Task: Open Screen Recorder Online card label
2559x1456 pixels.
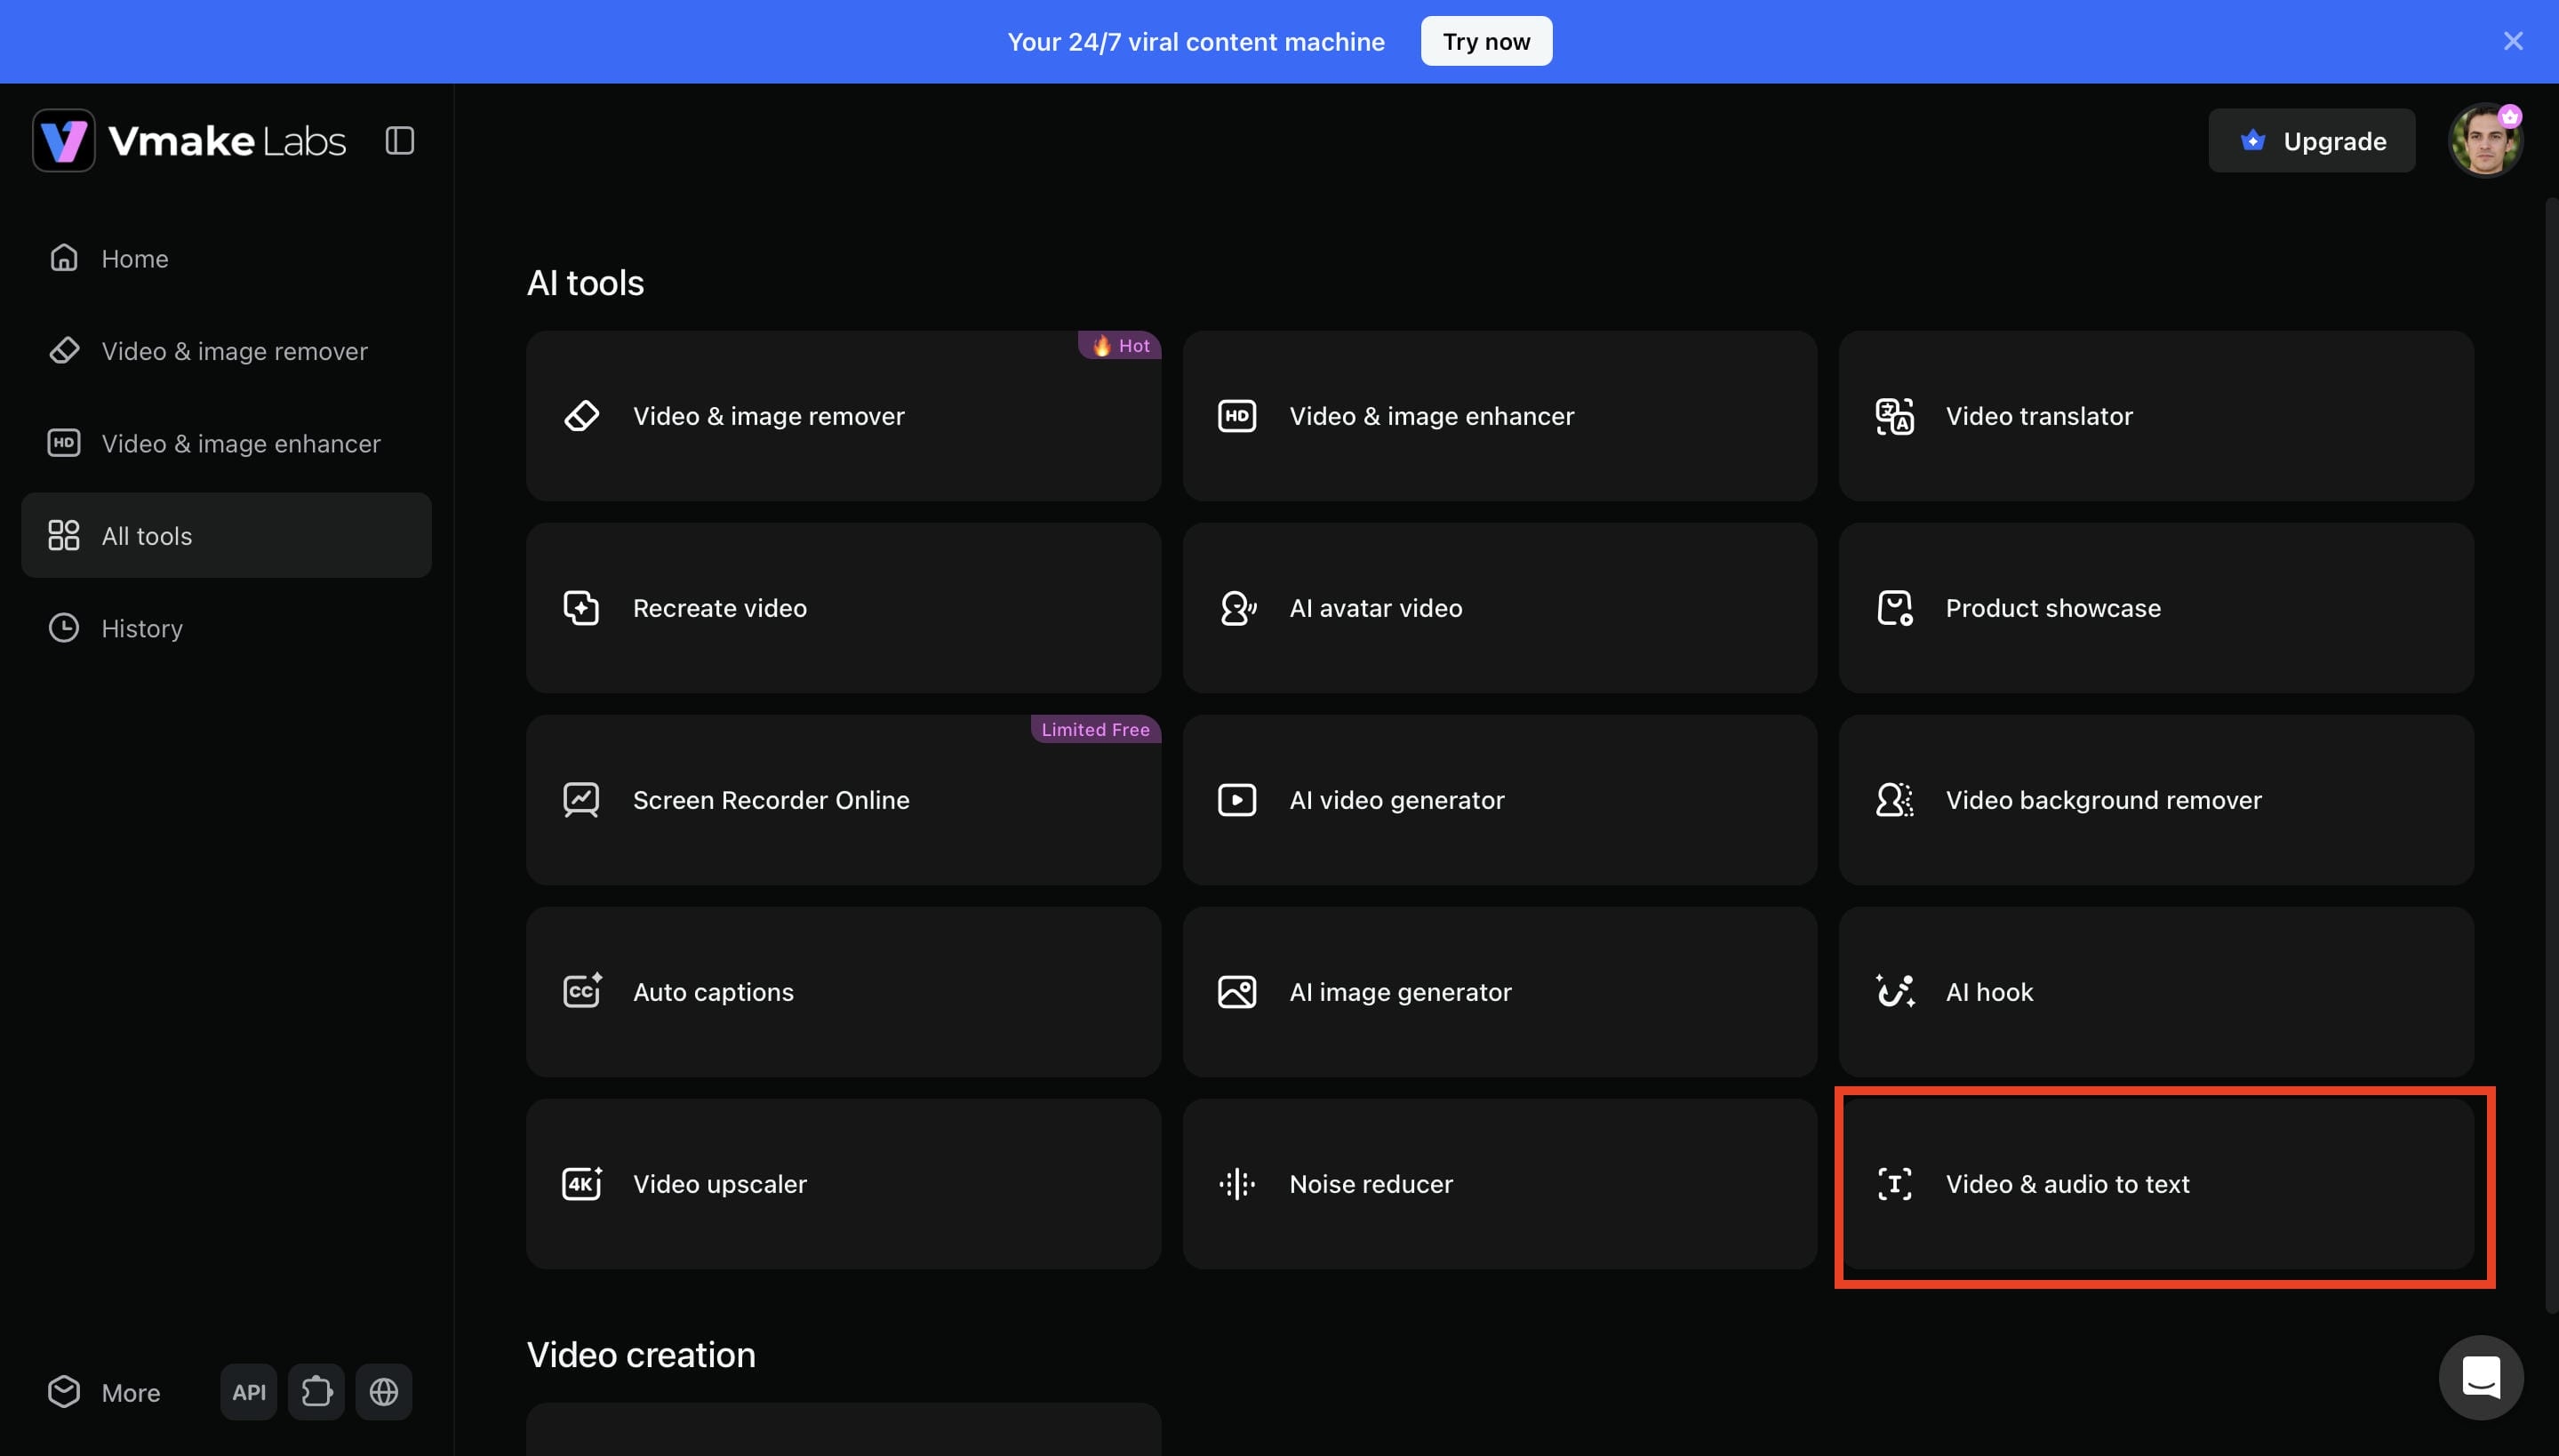Action: point(771,800)
